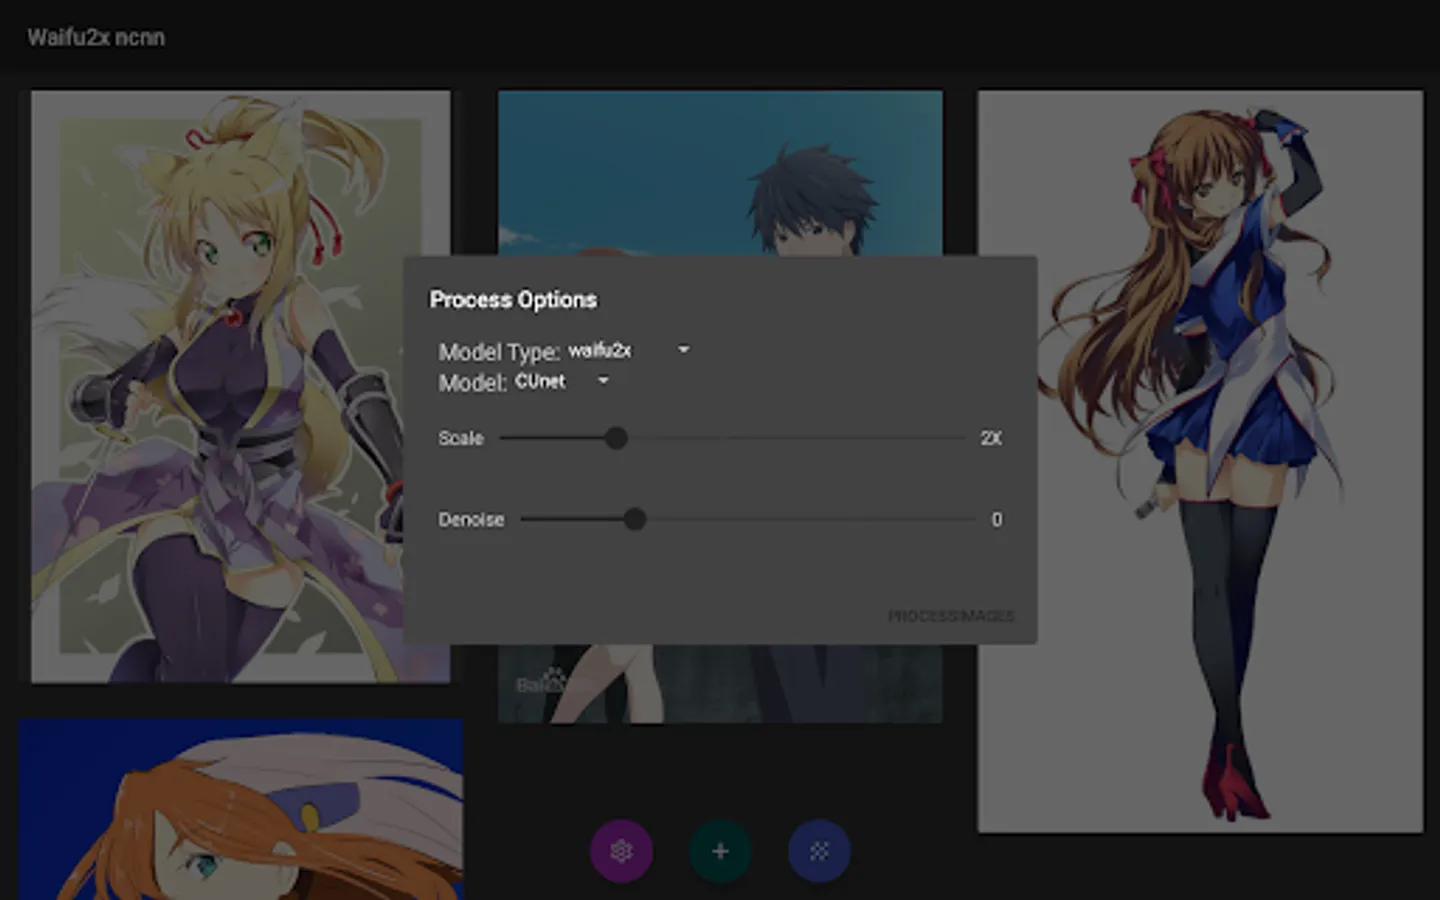
Task: Click the Waifu2x ncnn app title
Action: tap(96, 37)
